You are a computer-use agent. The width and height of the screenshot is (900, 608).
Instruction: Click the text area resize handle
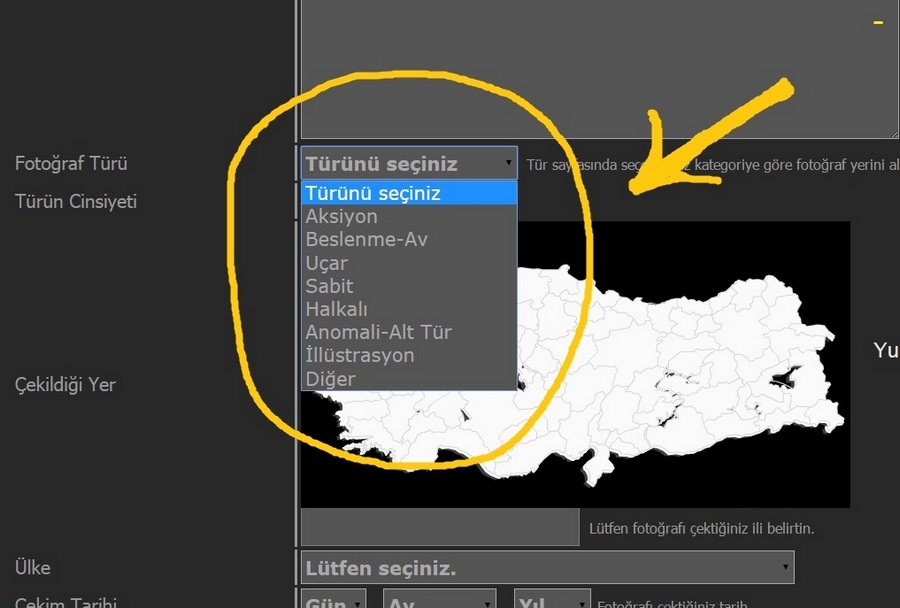(x=893, y=133)
